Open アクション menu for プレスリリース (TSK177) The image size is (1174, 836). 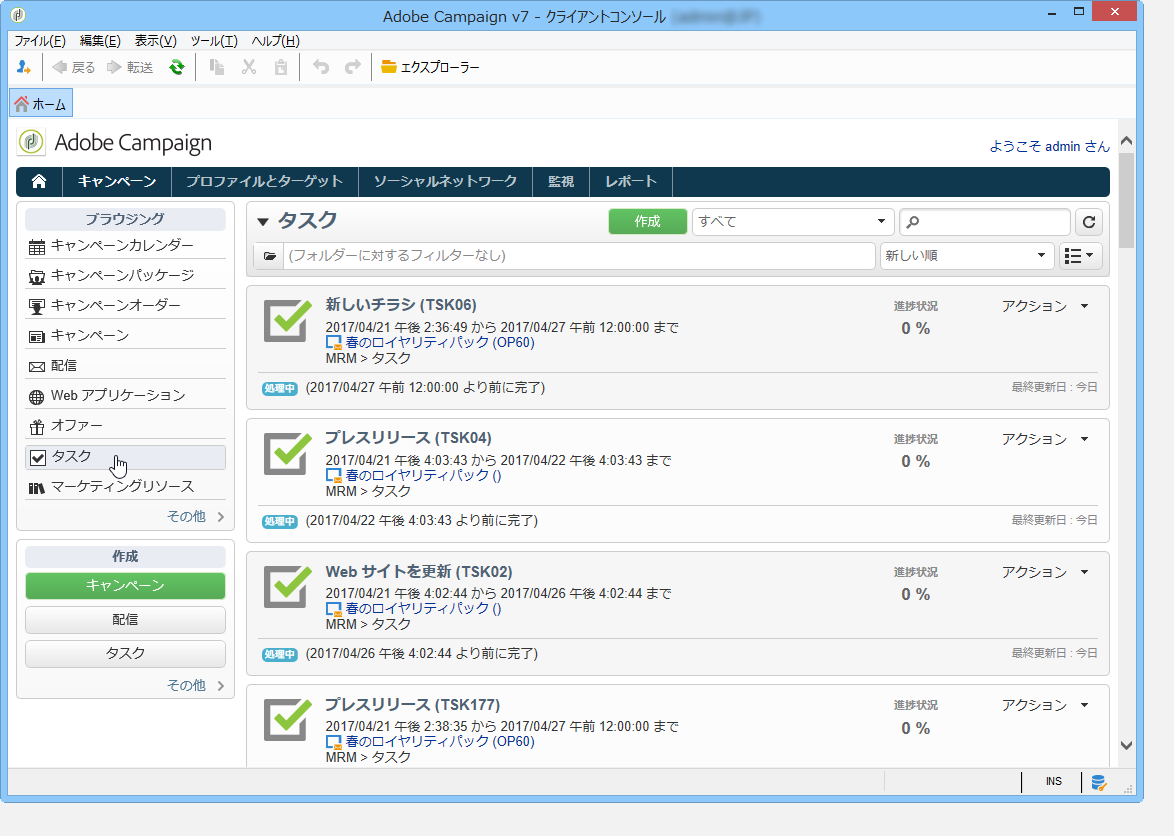[x=1045, y=706]
